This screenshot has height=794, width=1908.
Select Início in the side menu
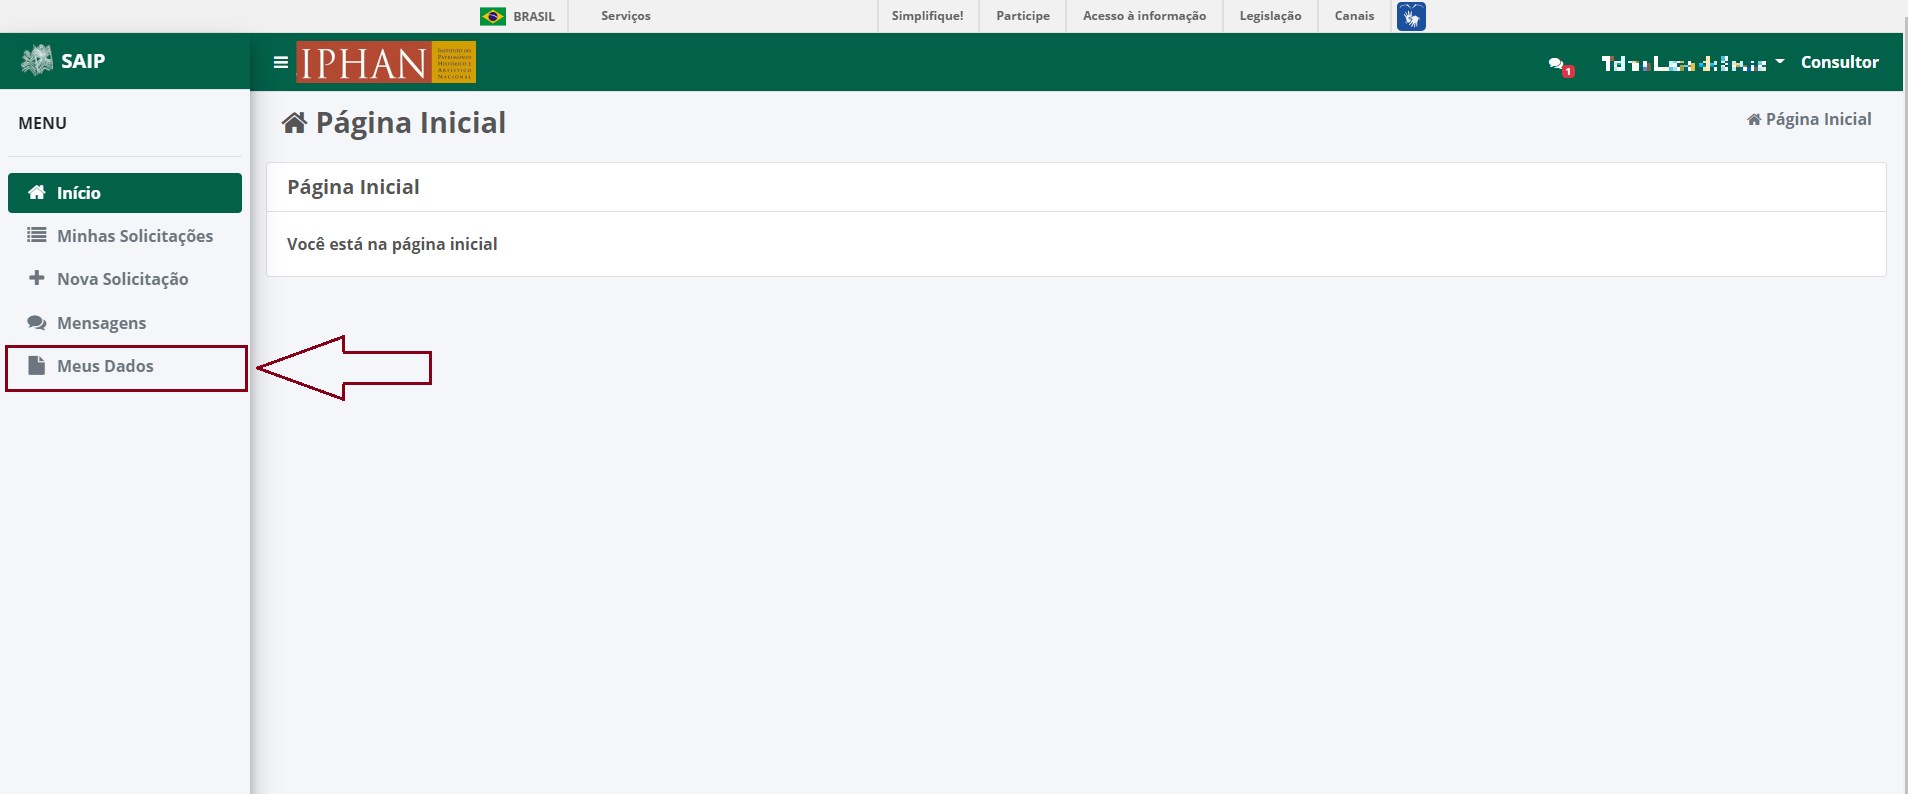tap(125, 193)
